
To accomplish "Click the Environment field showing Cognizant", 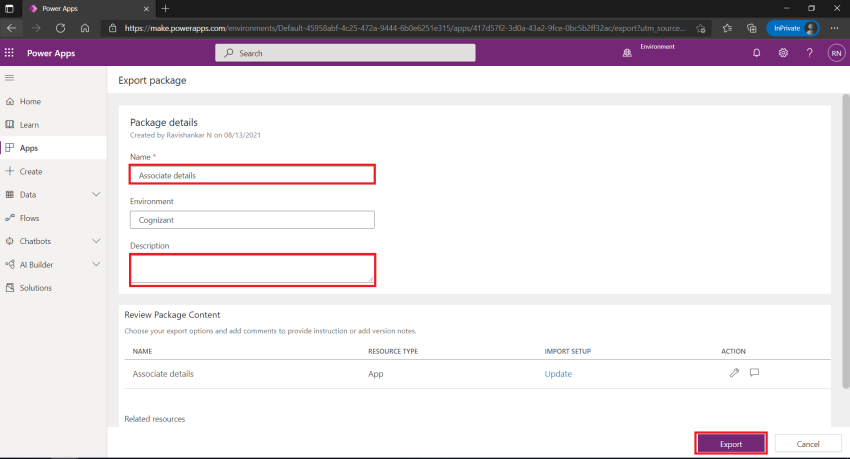I will (252, 219).
